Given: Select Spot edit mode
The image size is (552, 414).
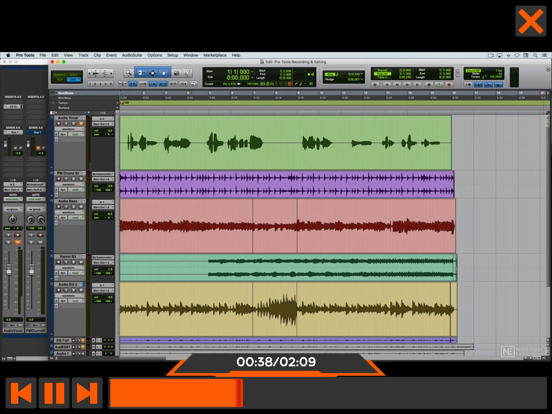Looking at the screenshot, I should (74, 75).
